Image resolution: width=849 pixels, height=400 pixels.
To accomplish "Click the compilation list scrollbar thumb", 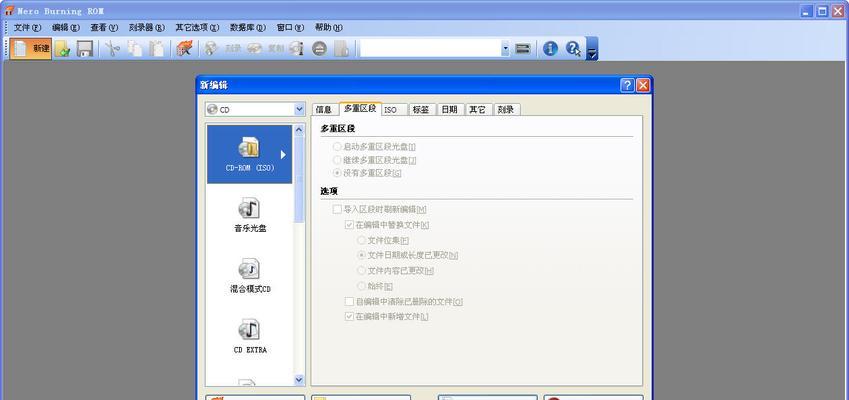I will tap(299, 179).
